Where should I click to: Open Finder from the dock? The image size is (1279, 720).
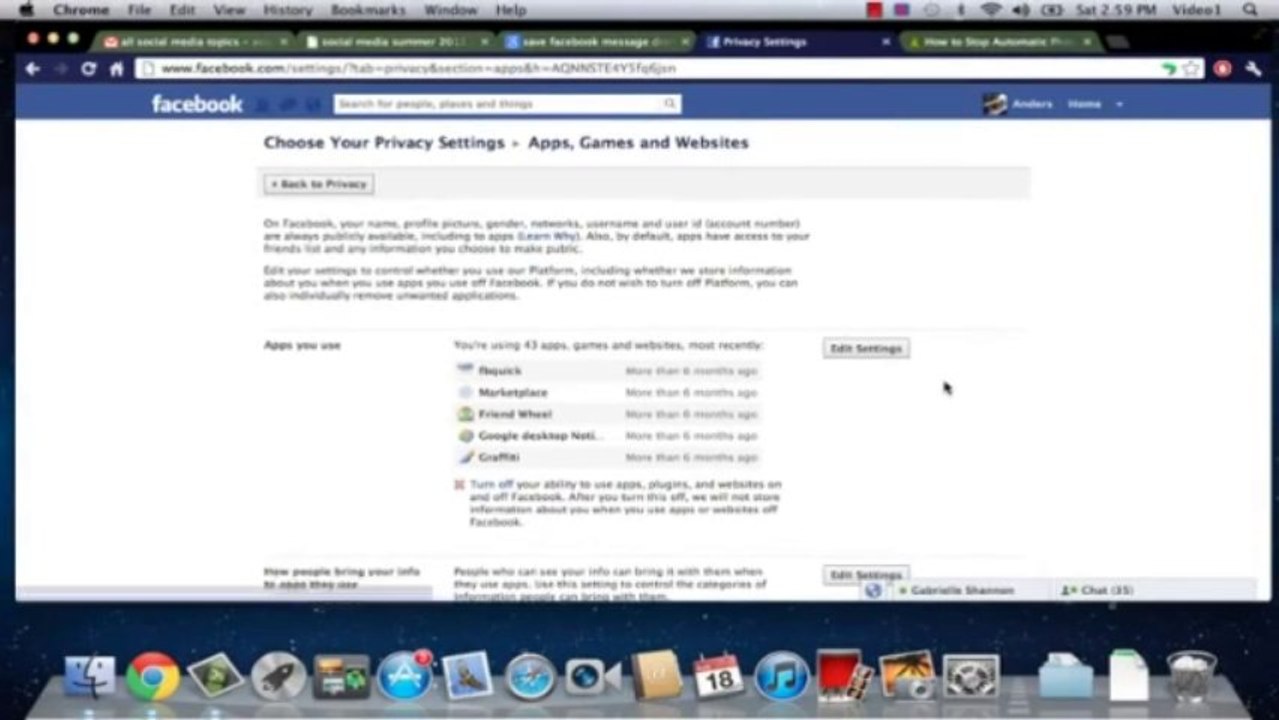coord(90,677)
